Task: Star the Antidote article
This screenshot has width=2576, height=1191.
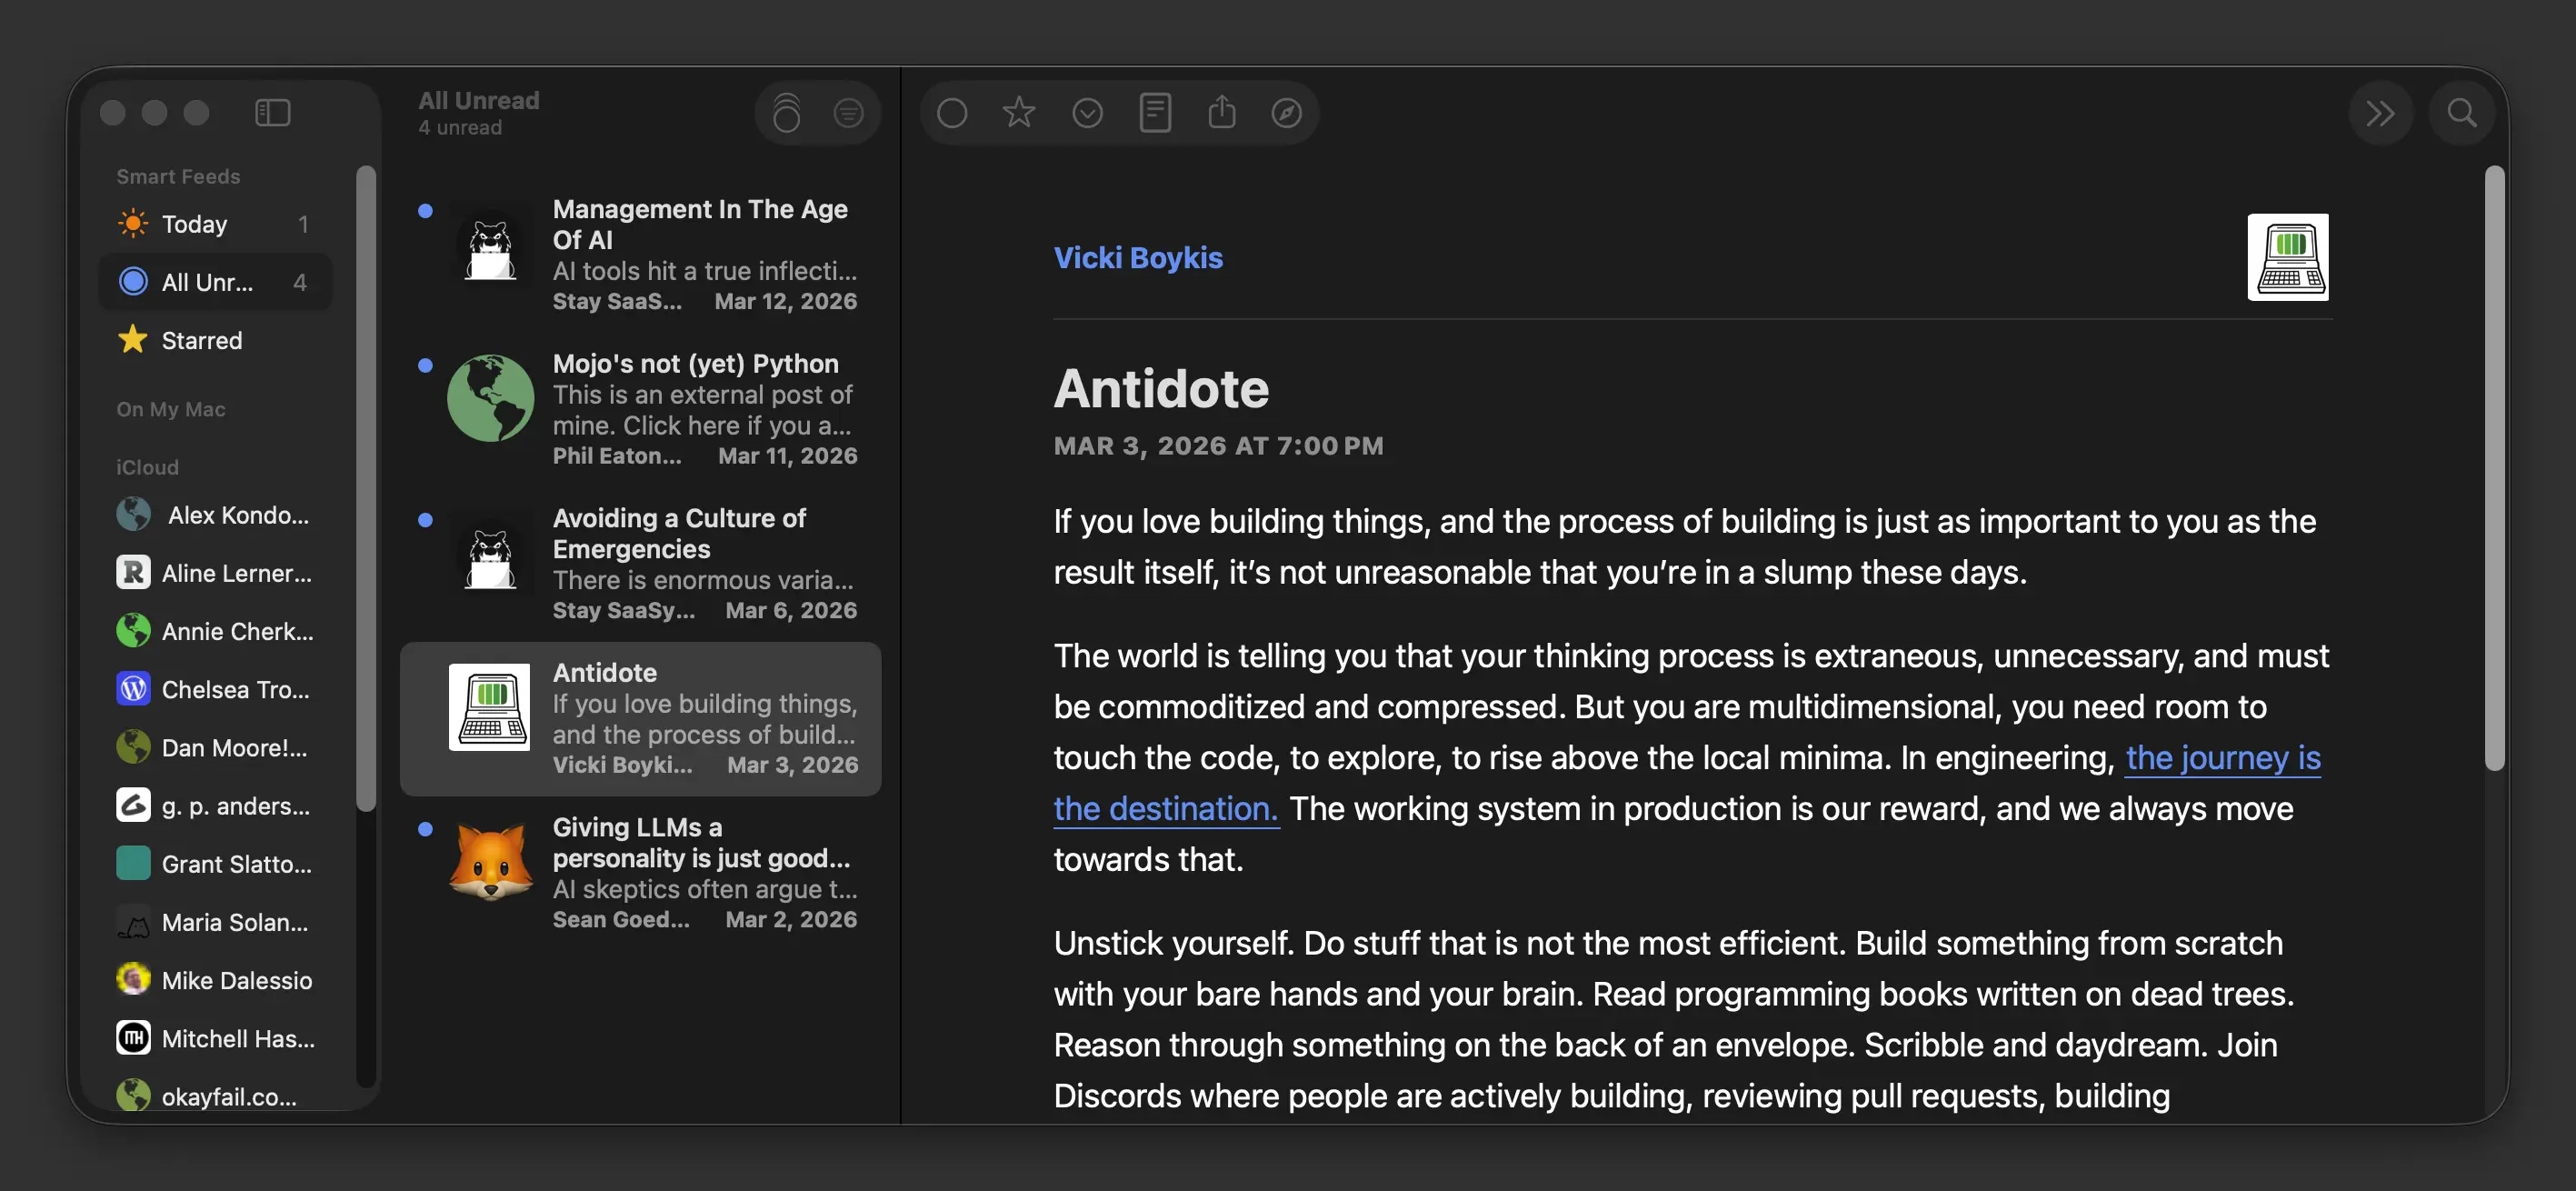Action: coord(1019,112)
